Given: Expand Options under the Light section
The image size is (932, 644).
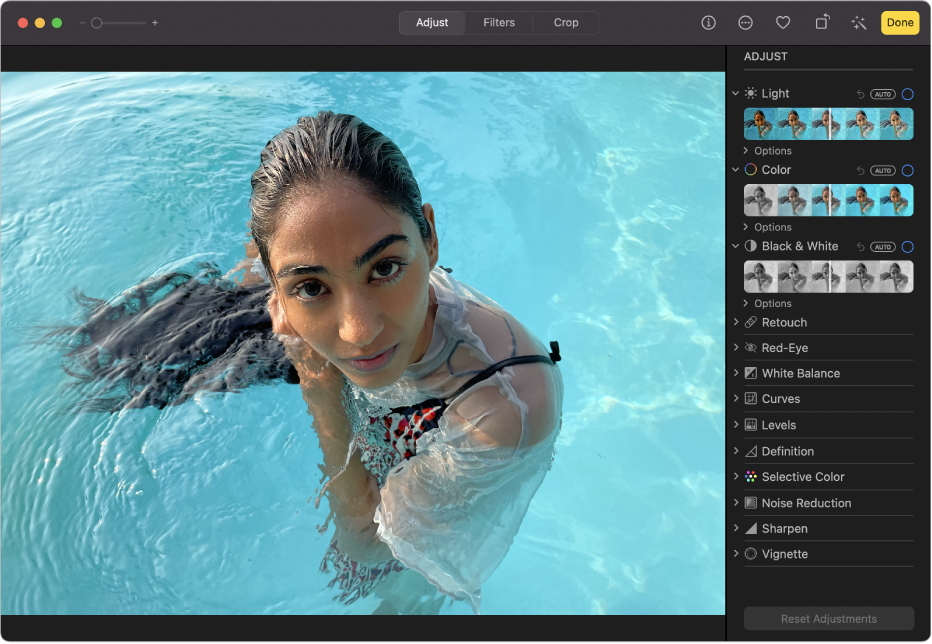Looking at the screenshot, I should pyautogui.click(x=770, y=150).
